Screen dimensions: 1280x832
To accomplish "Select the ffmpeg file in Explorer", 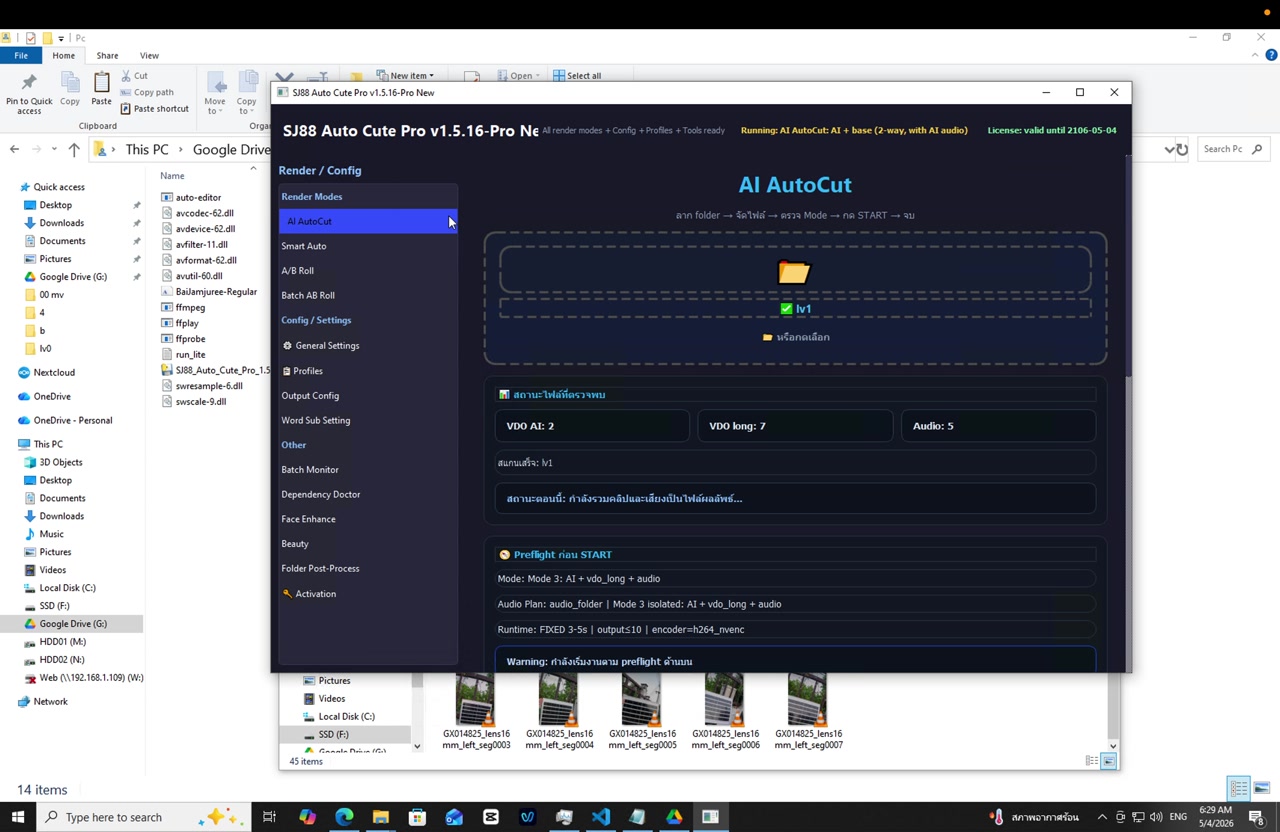I will tap(190, 308).
